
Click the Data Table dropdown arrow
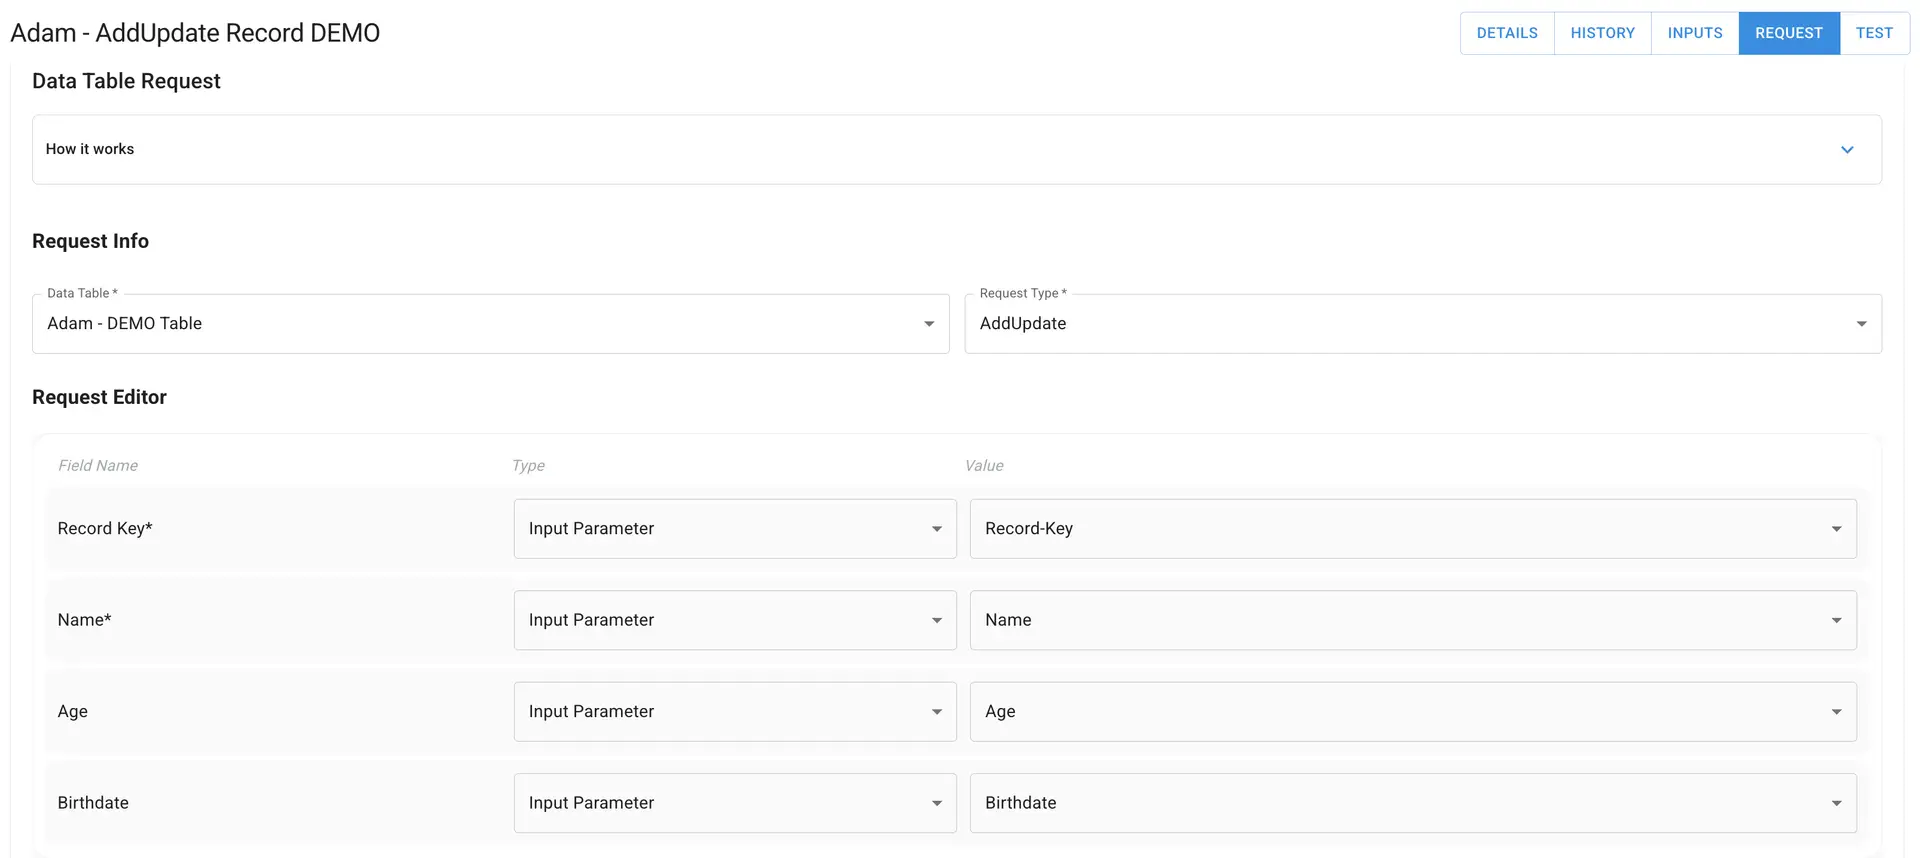[929, 324]
